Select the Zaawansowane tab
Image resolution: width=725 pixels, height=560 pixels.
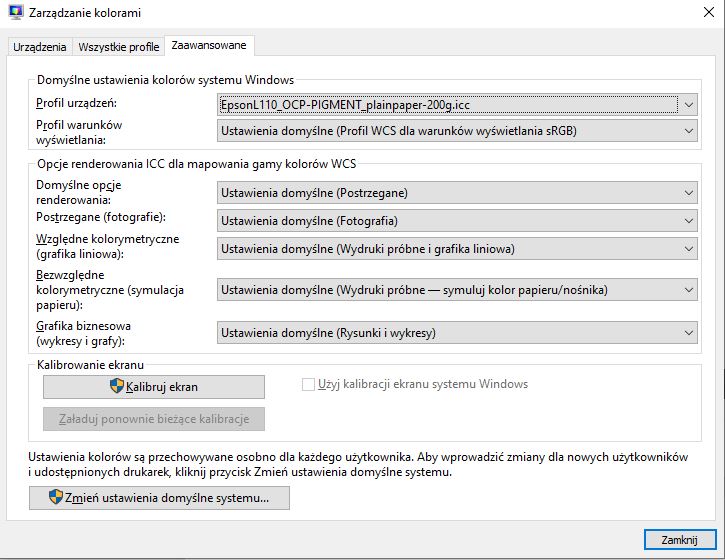click(x=209, y=45)
